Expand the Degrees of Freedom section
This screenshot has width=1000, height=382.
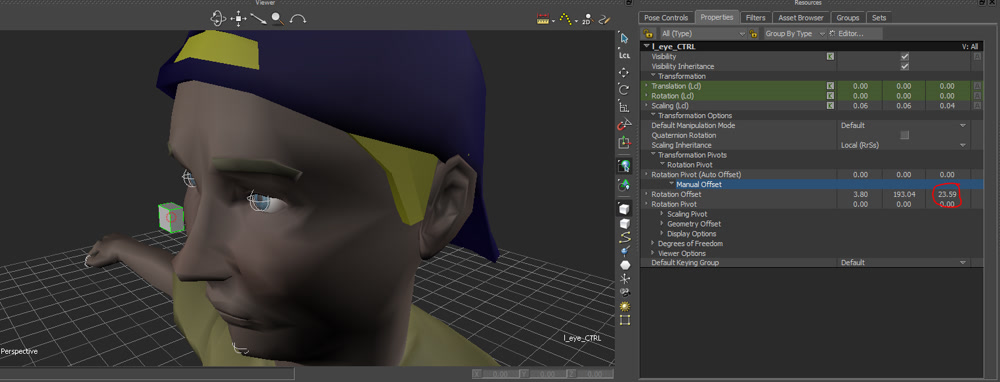653,244
